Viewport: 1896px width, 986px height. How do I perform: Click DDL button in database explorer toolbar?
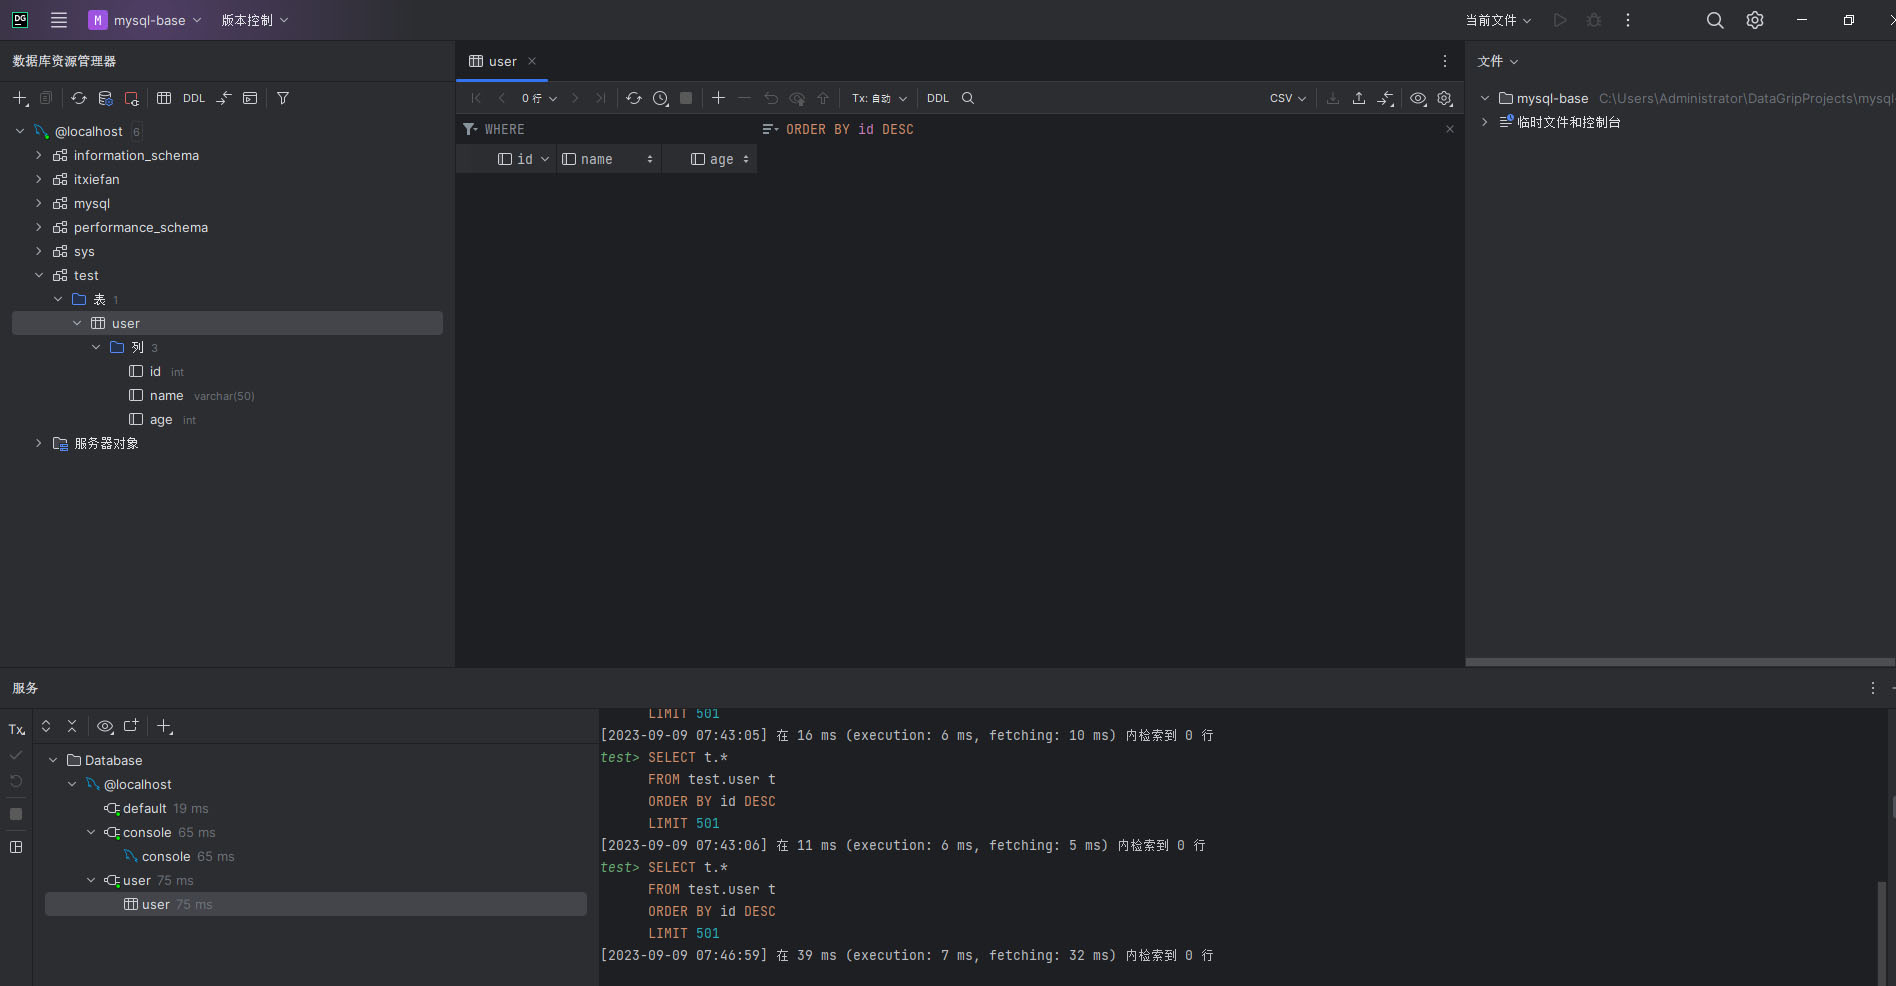[x=194, y=98]
